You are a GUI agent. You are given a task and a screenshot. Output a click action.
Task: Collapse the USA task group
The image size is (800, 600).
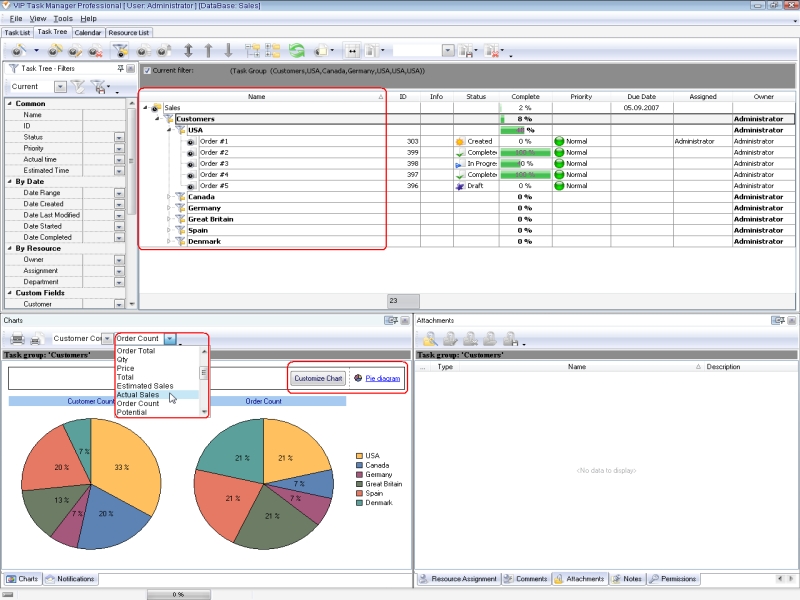pyautogui.click(x=169, y=130)
